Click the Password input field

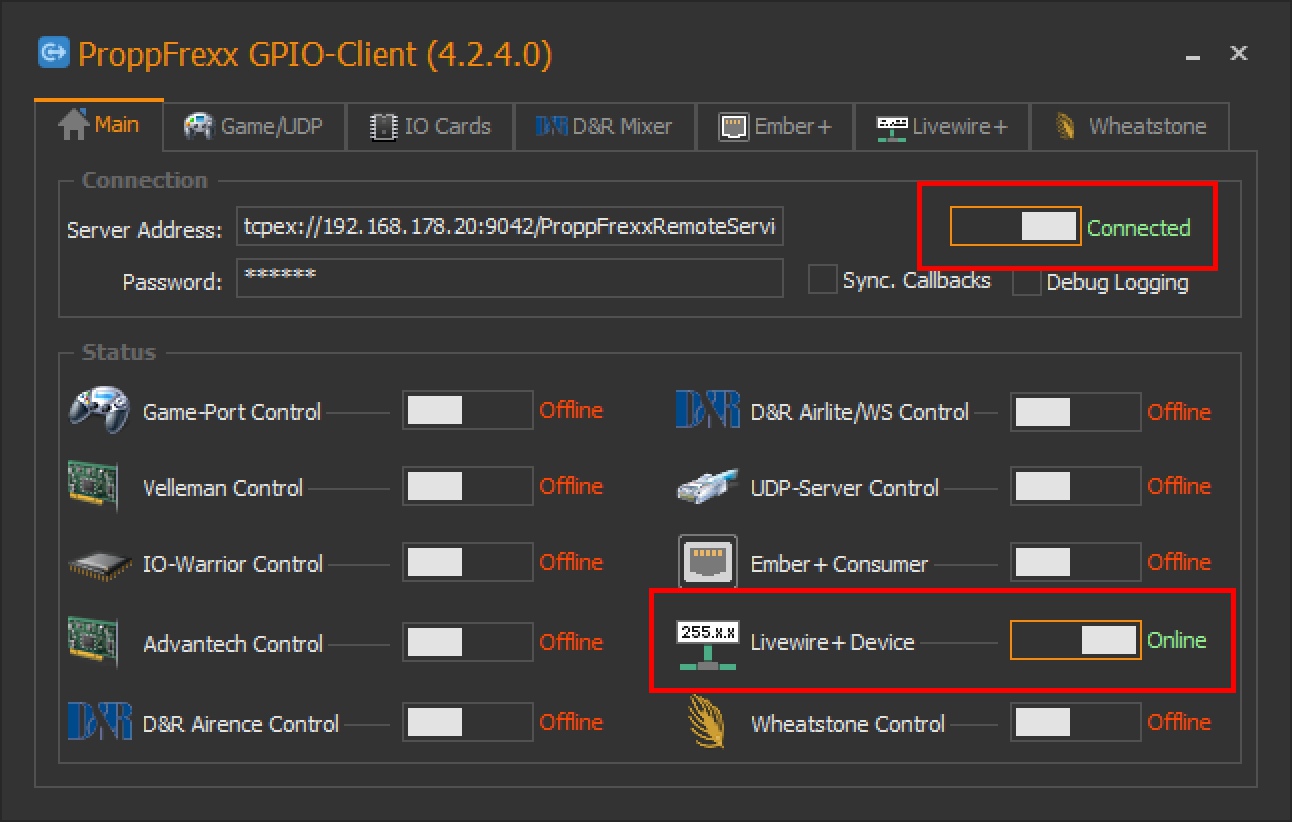point(510,279)
